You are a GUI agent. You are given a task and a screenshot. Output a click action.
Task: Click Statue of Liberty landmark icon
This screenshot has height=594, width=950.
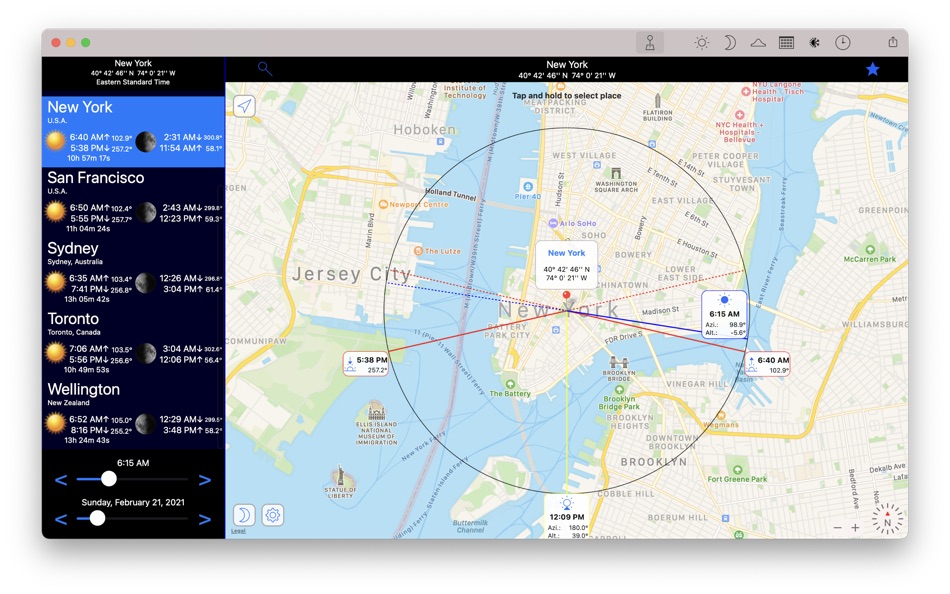pyautogui.click(x=340, y=476)
